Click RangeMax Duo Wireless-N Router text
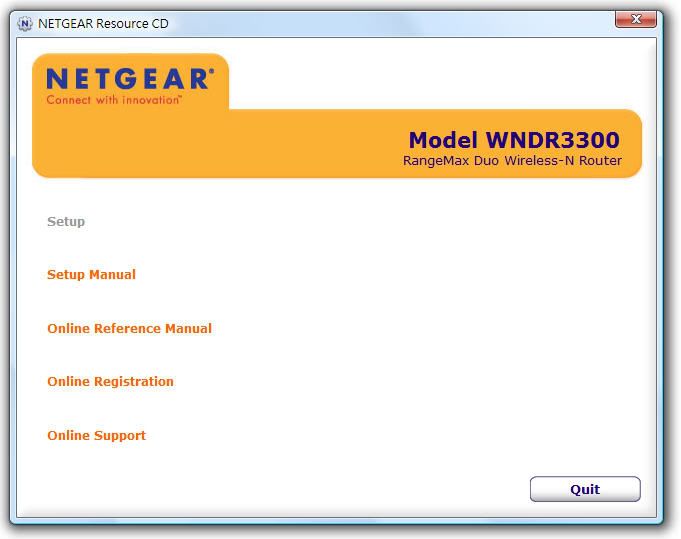Viewport: 681px width, 539px height. pyautogui.click(x=512, y=161)
